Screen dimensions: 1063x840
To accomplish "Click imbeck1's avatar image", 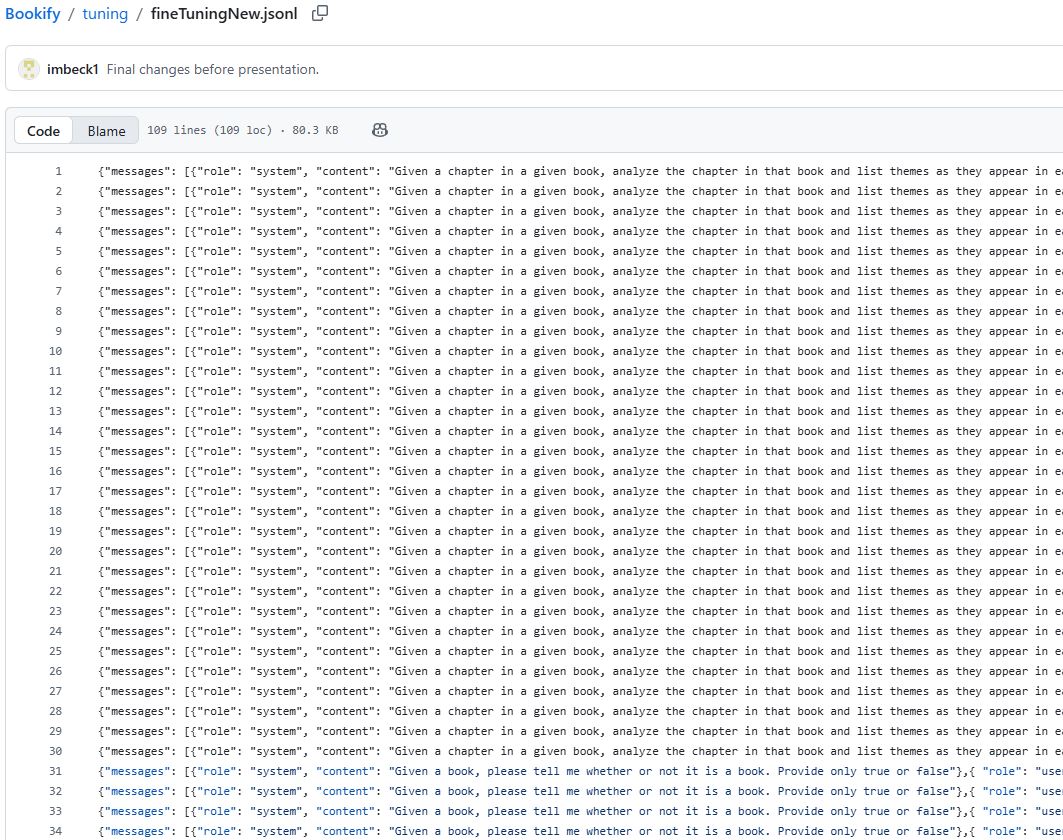I will [30, 69].
